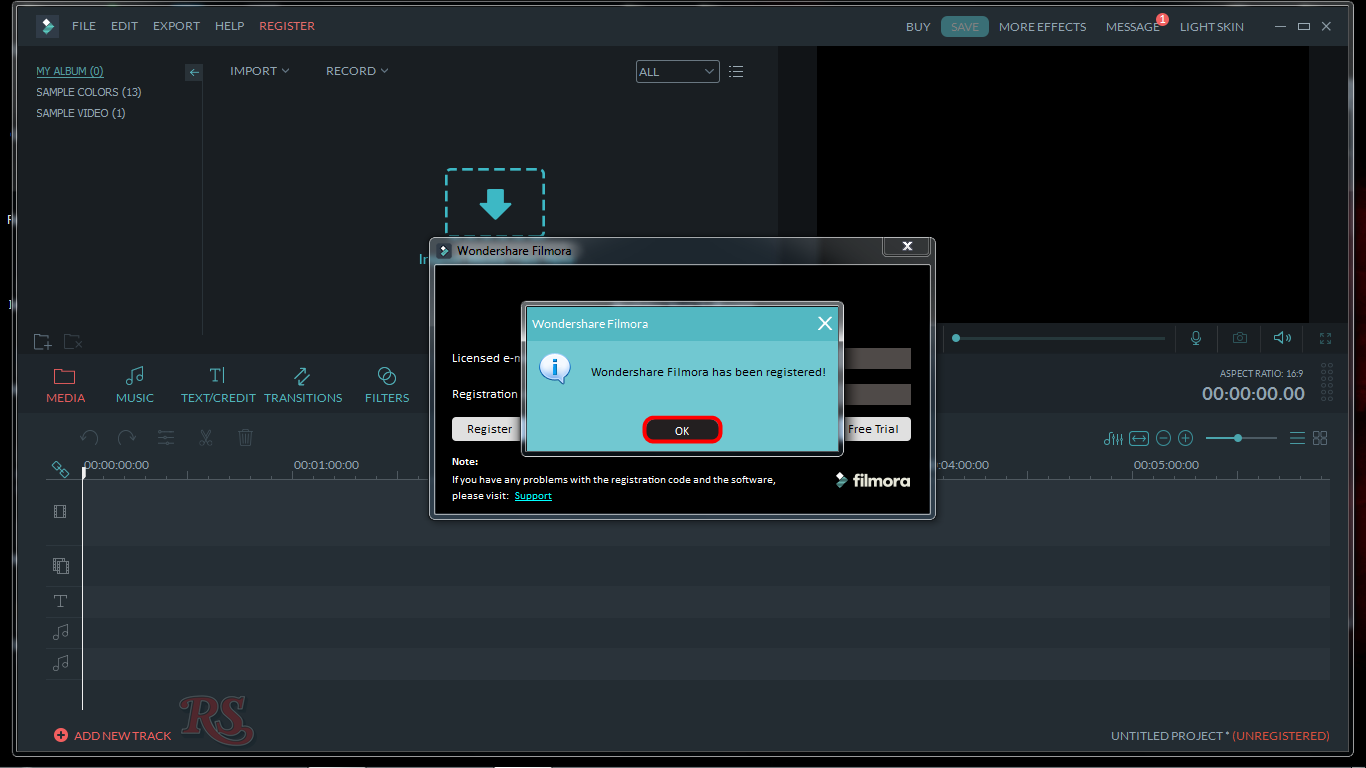Click the timeline zoom out minus icon
This screenshot has width=1366, height=768.
point(1163,438)
